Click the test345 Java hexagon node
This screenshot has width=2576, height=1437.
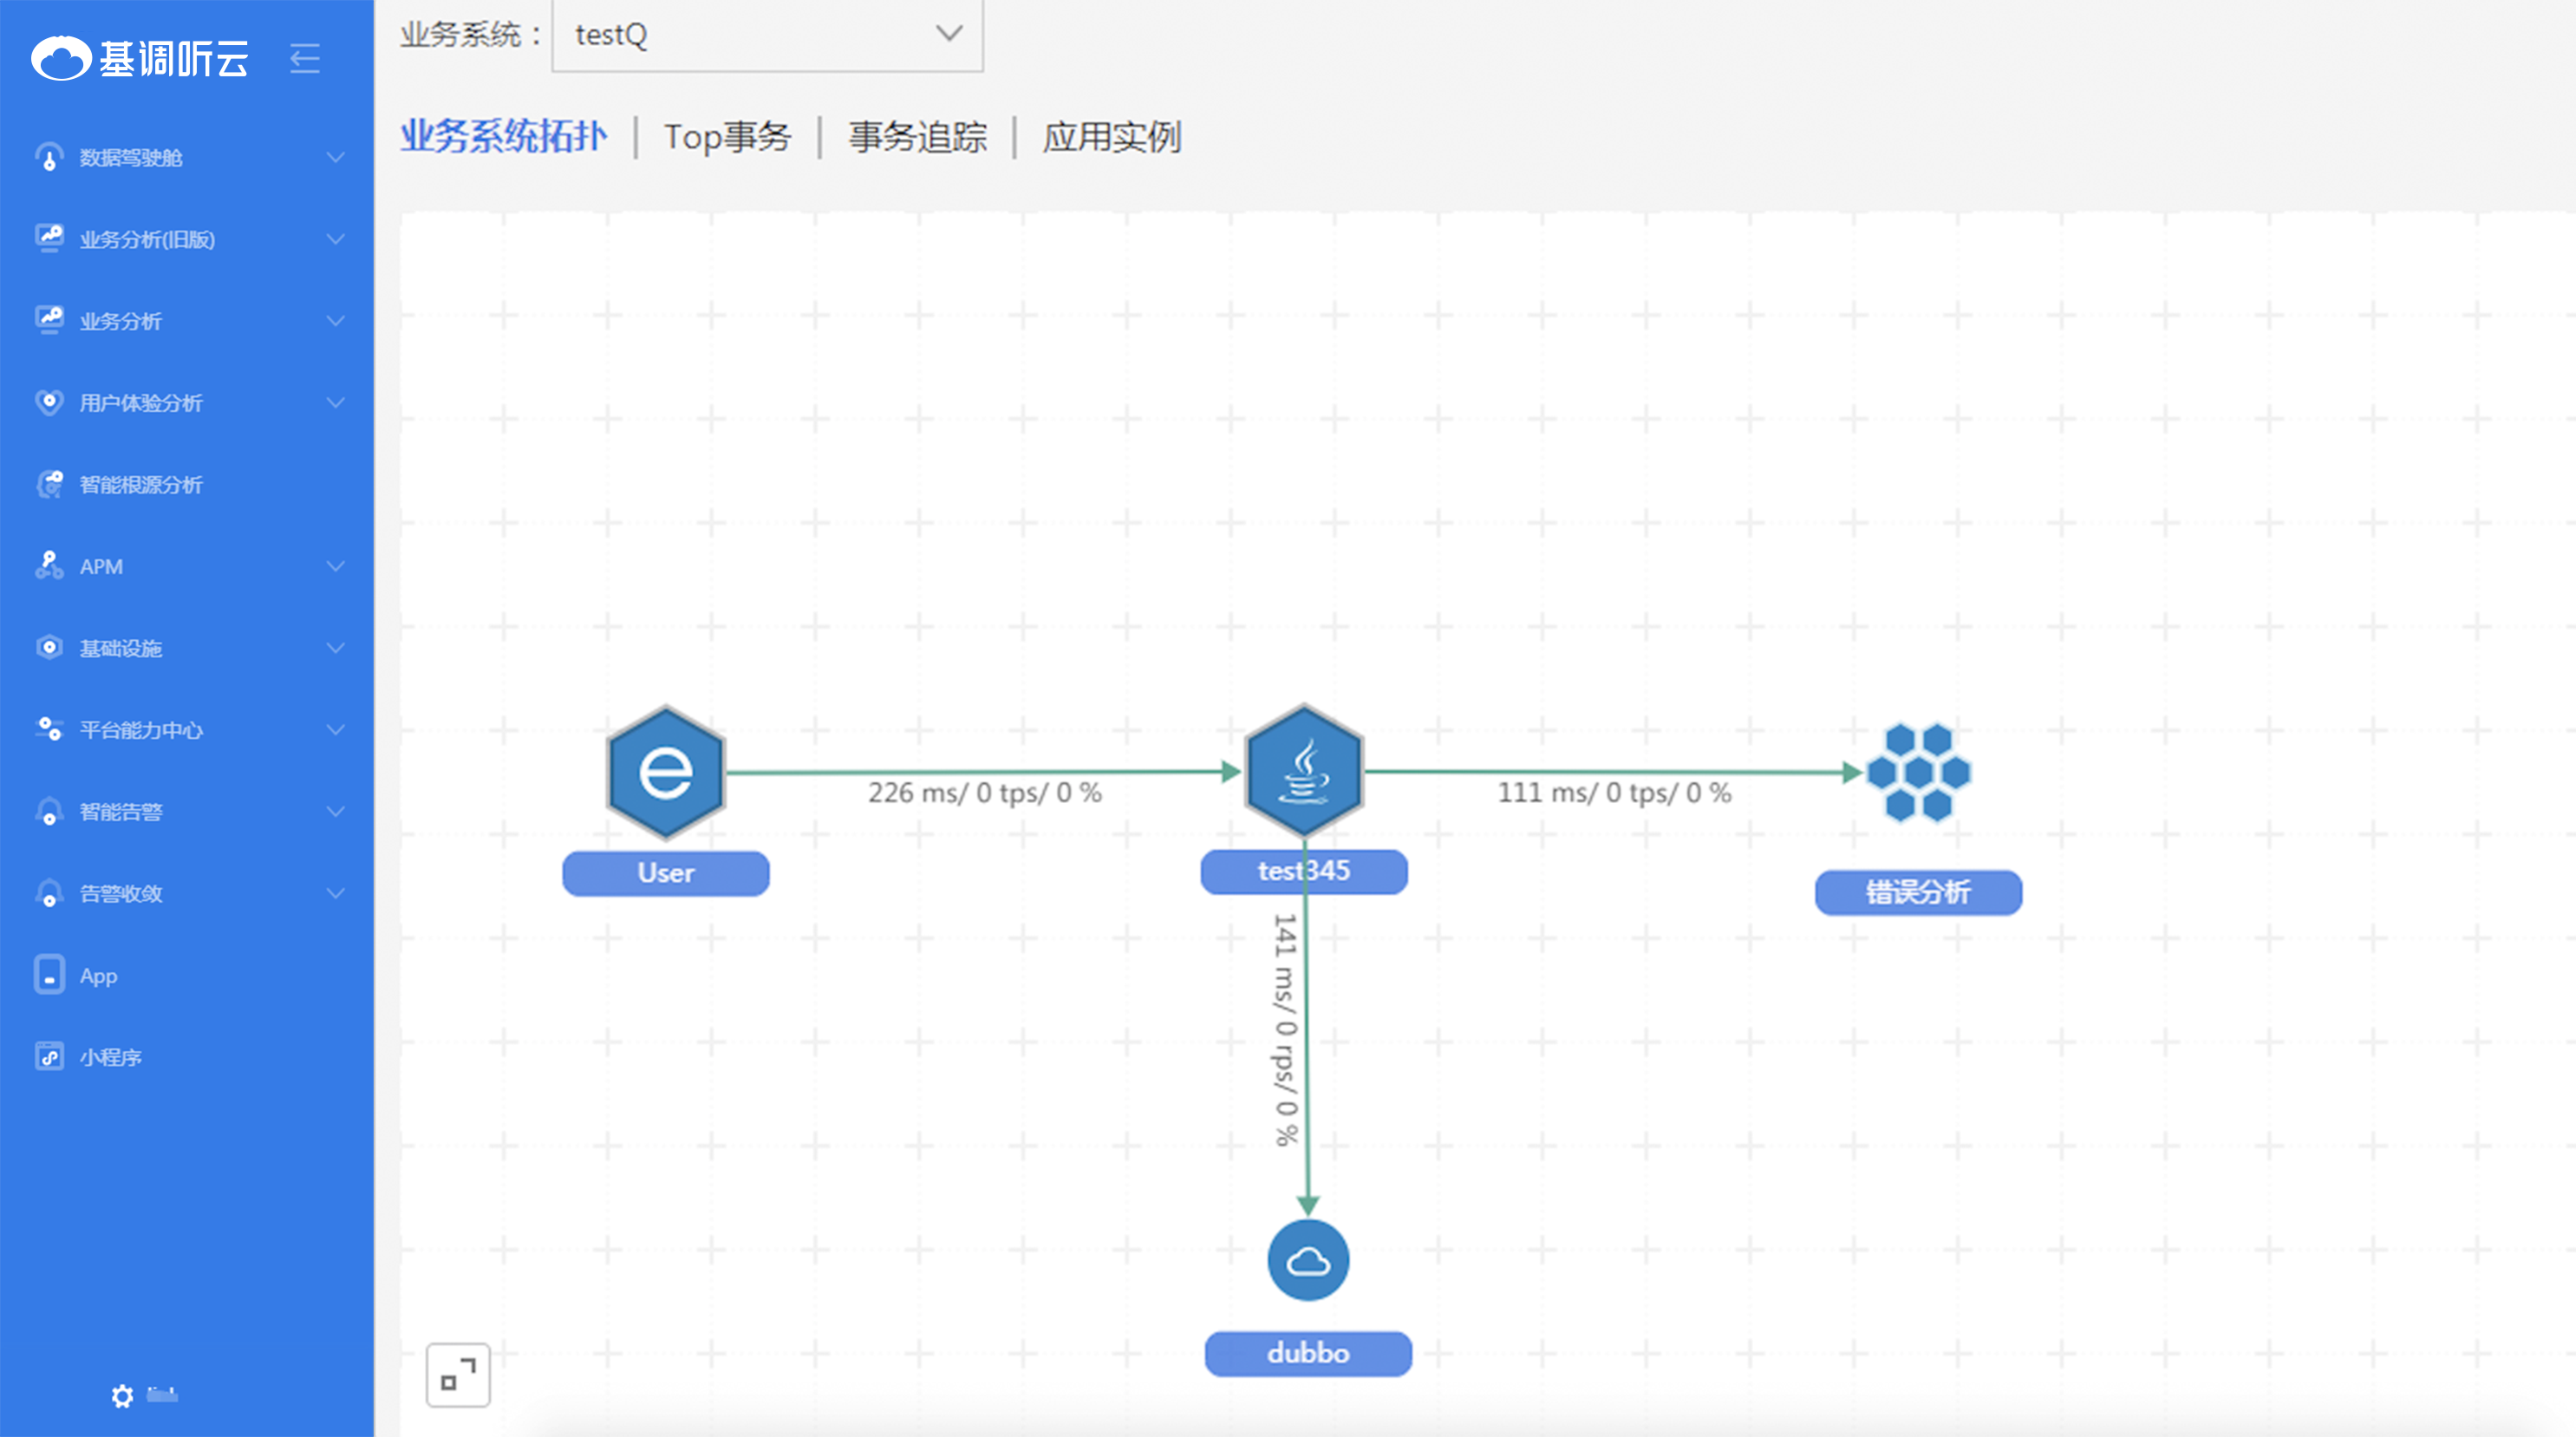click(x=1303, y=771)
